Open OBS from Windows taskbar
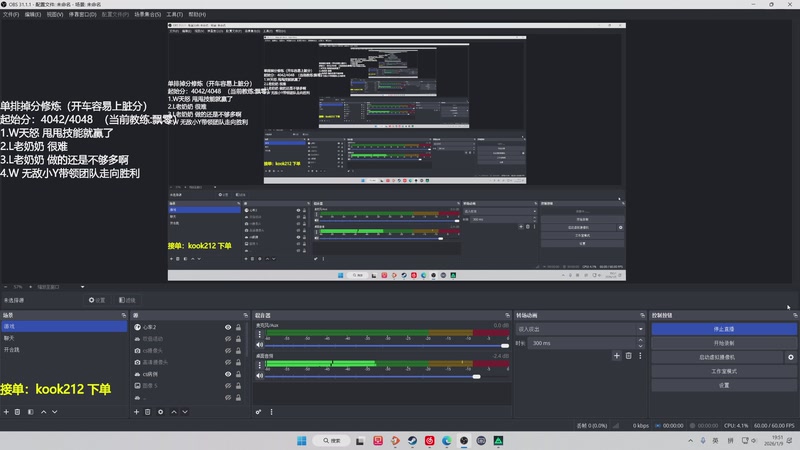 pos(464,441)
